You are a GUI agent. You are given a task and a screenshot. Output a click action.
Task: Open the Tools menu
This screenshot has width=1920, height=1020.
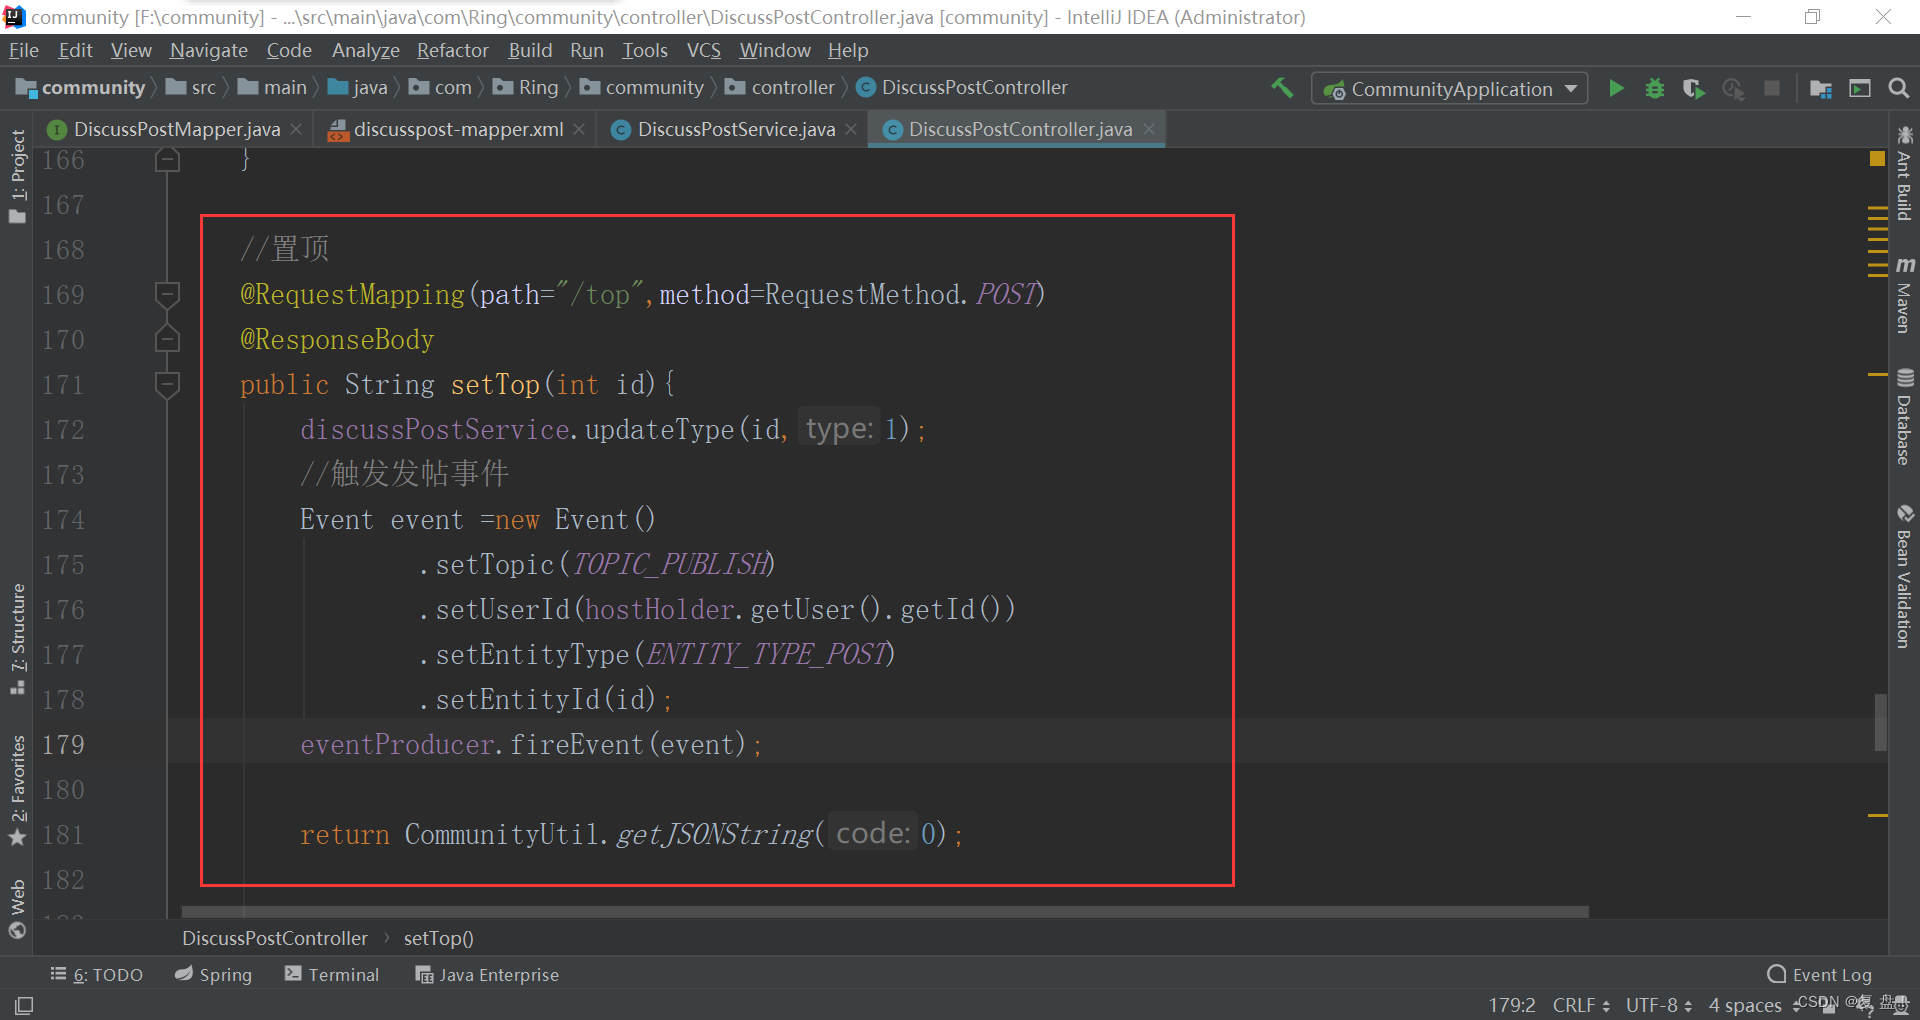[645, 50]
